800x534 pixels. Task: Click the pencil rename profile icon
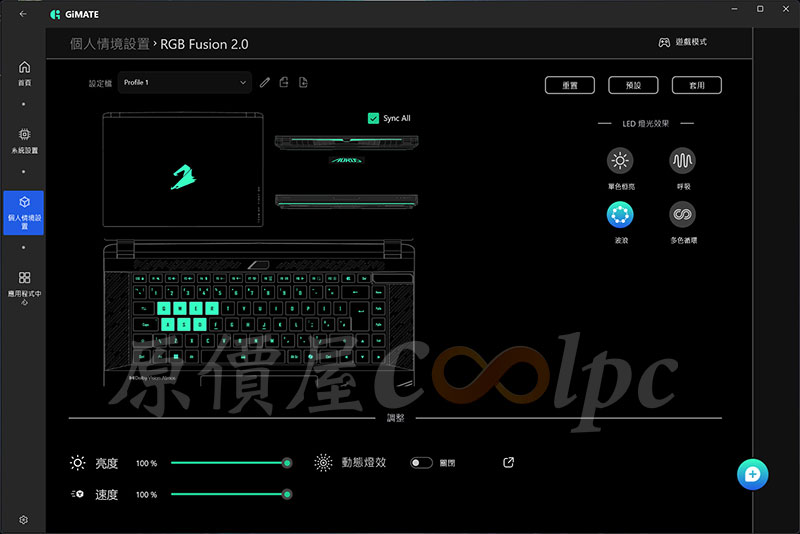click(x=264, y=83)
